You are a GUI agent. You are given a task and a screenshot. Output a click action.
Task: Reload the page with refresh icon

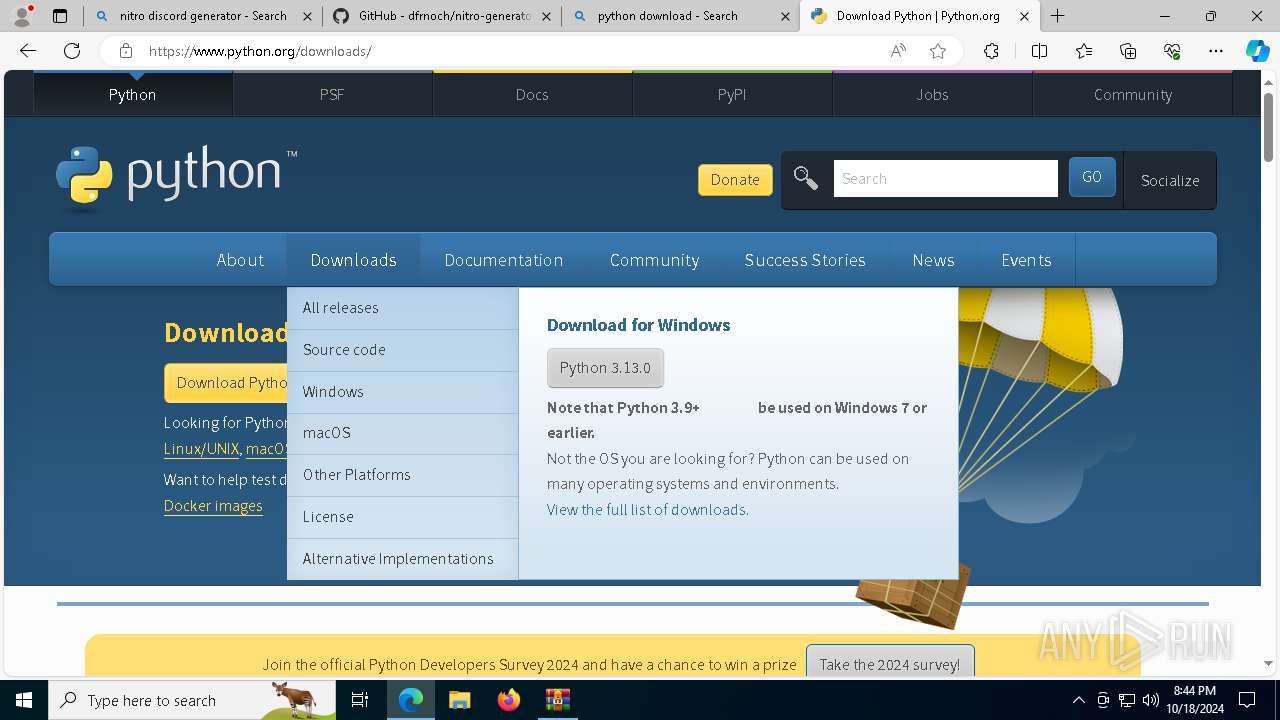(x=72, y=51)
